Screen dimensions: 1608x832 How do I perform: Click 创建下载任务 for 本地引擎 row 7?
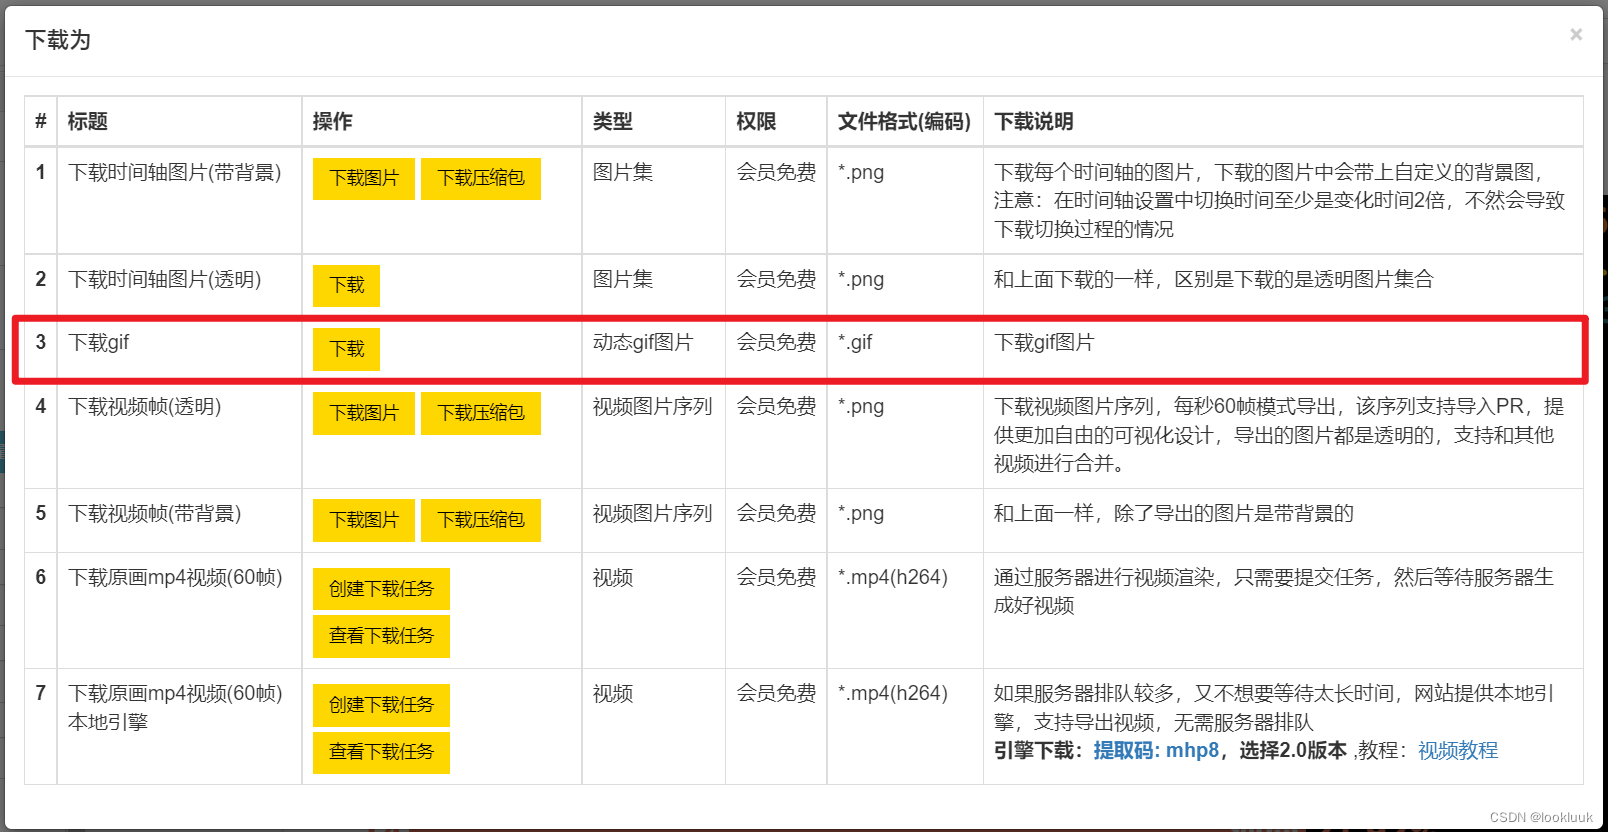point(381,705)
